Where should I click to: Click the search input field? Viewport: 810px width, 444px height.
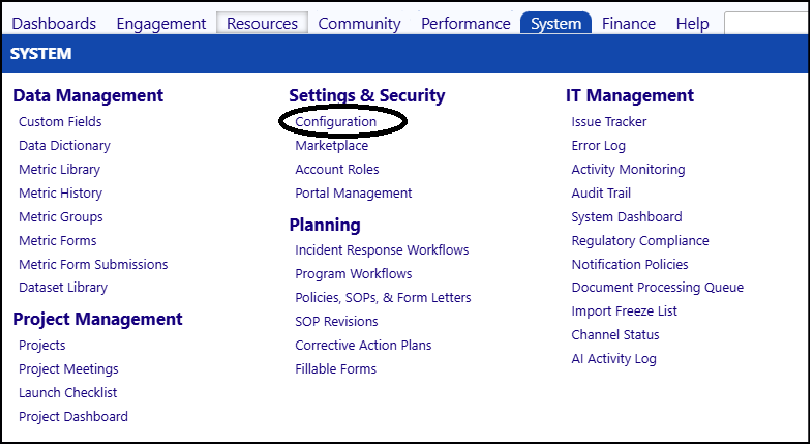tap(767, 23)
